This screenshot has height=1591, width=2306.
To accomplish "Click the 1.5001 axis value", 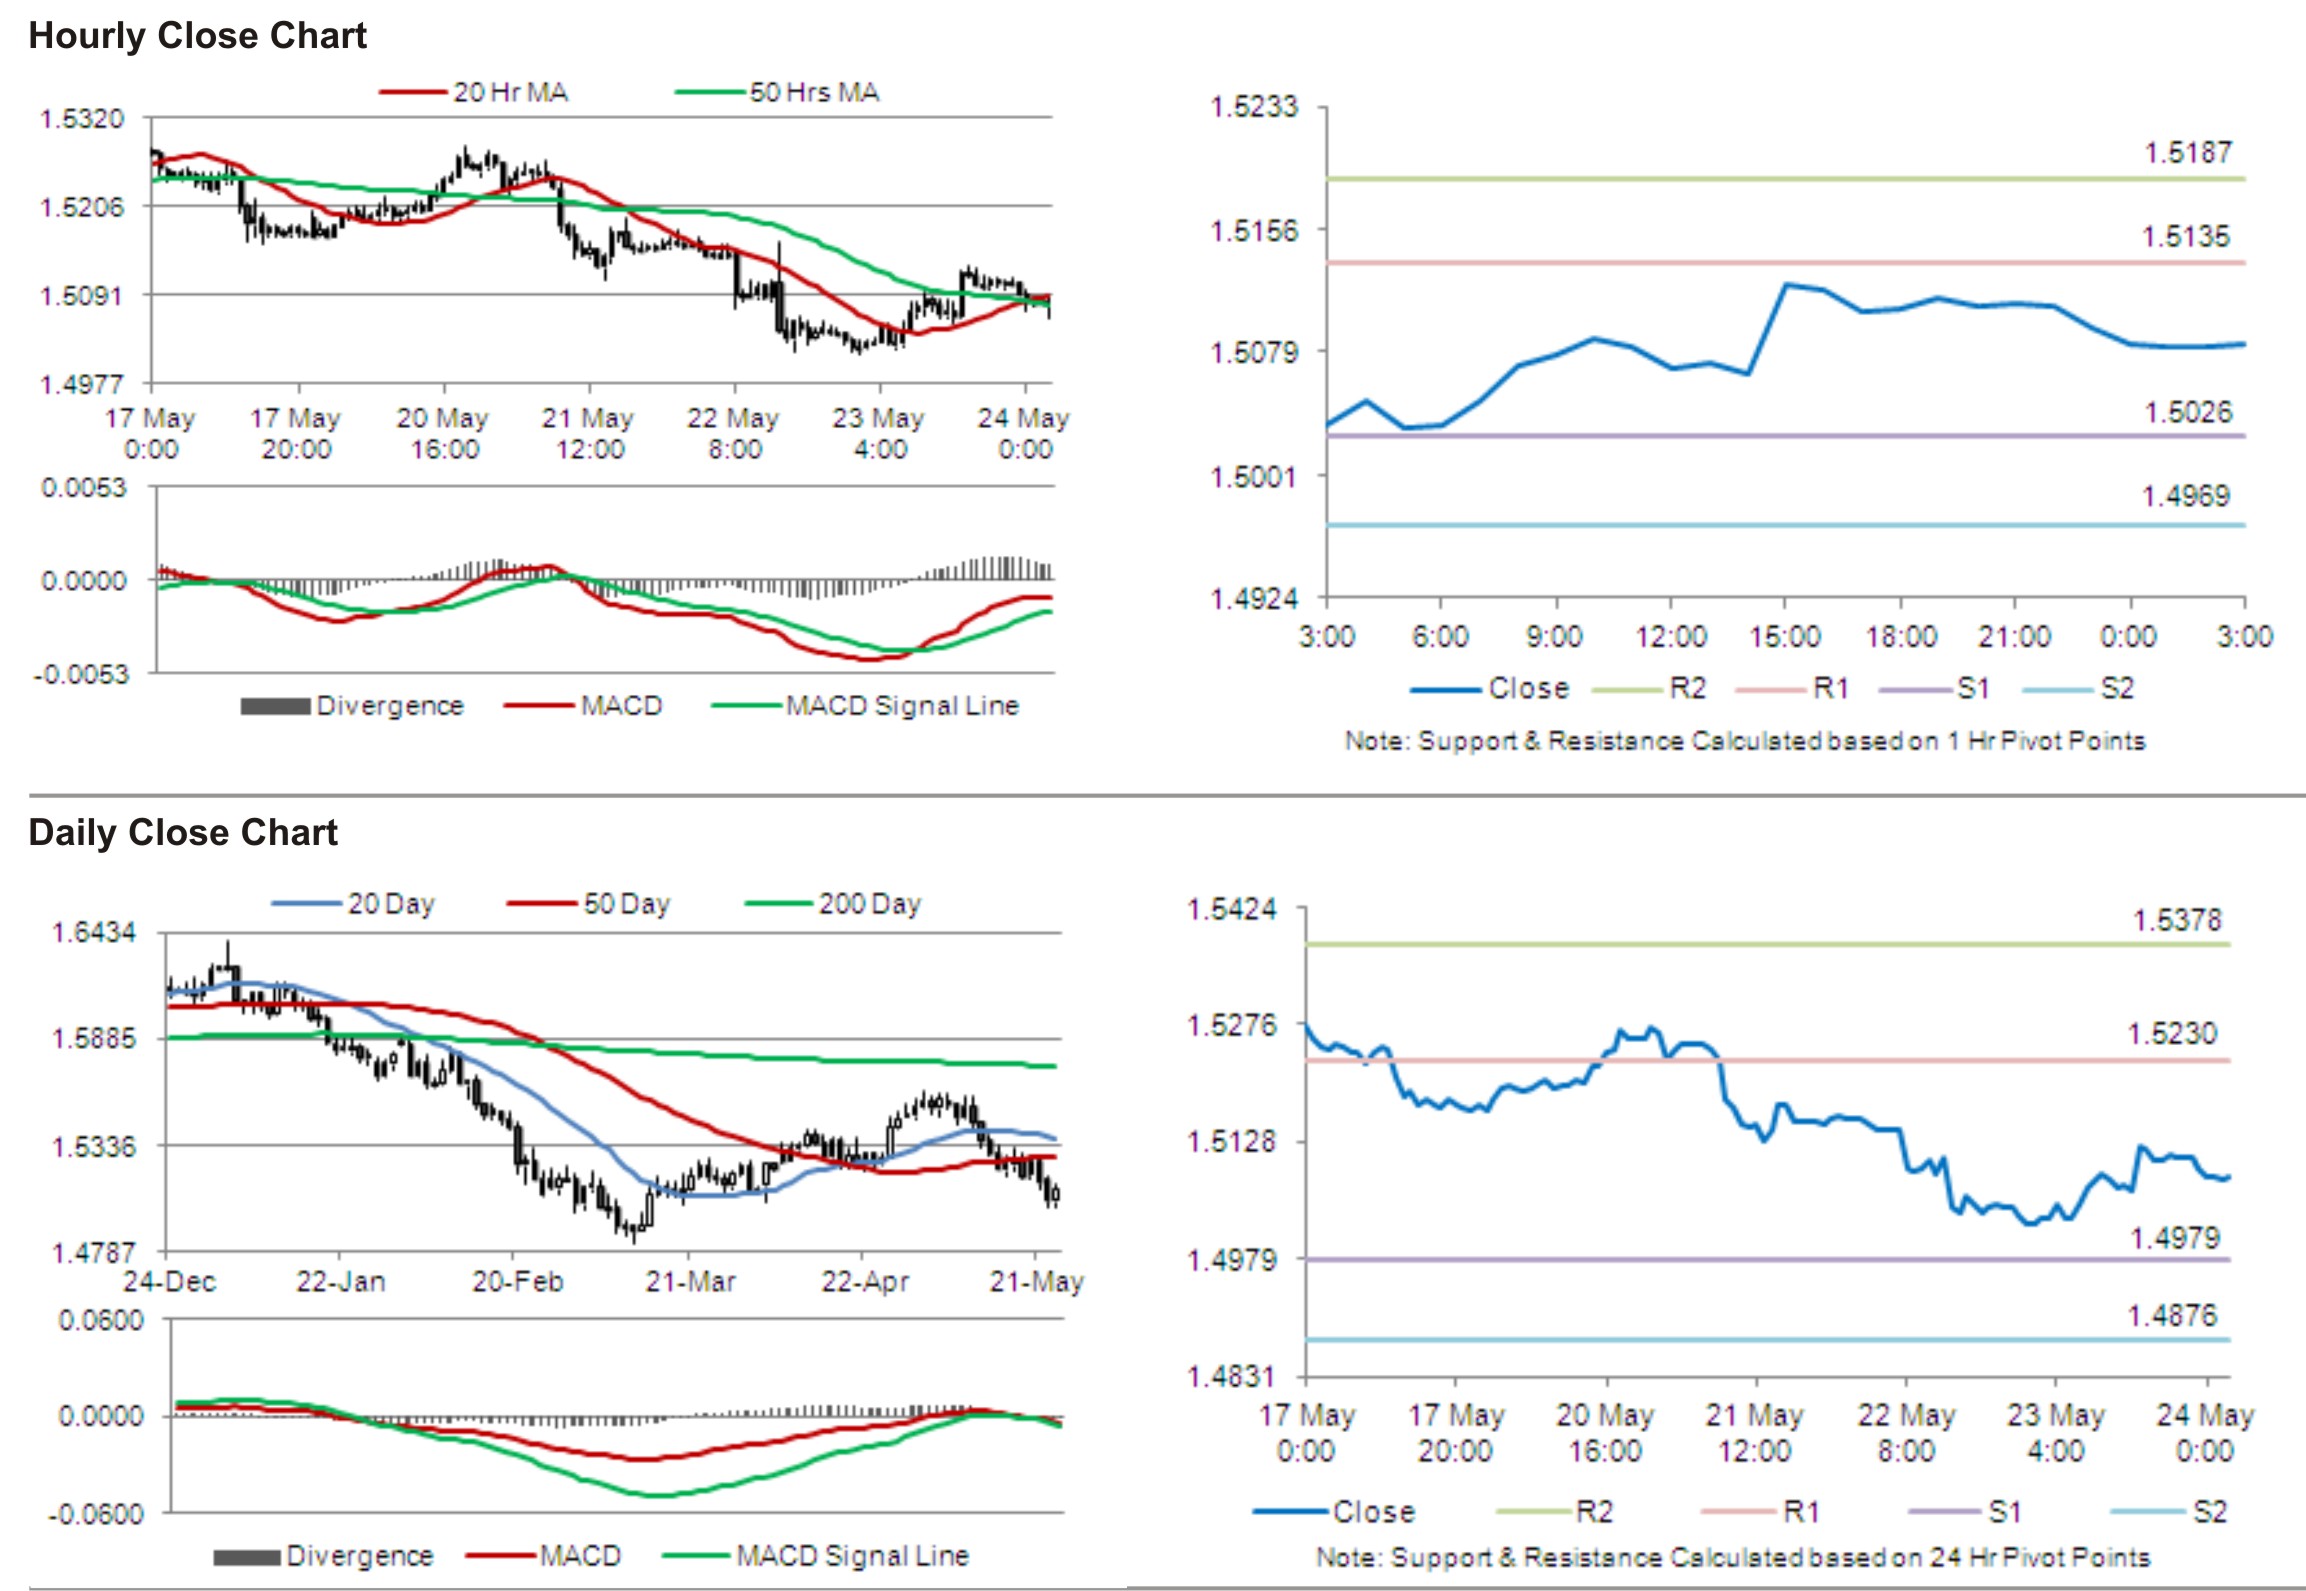I will tap(1254, 477).
